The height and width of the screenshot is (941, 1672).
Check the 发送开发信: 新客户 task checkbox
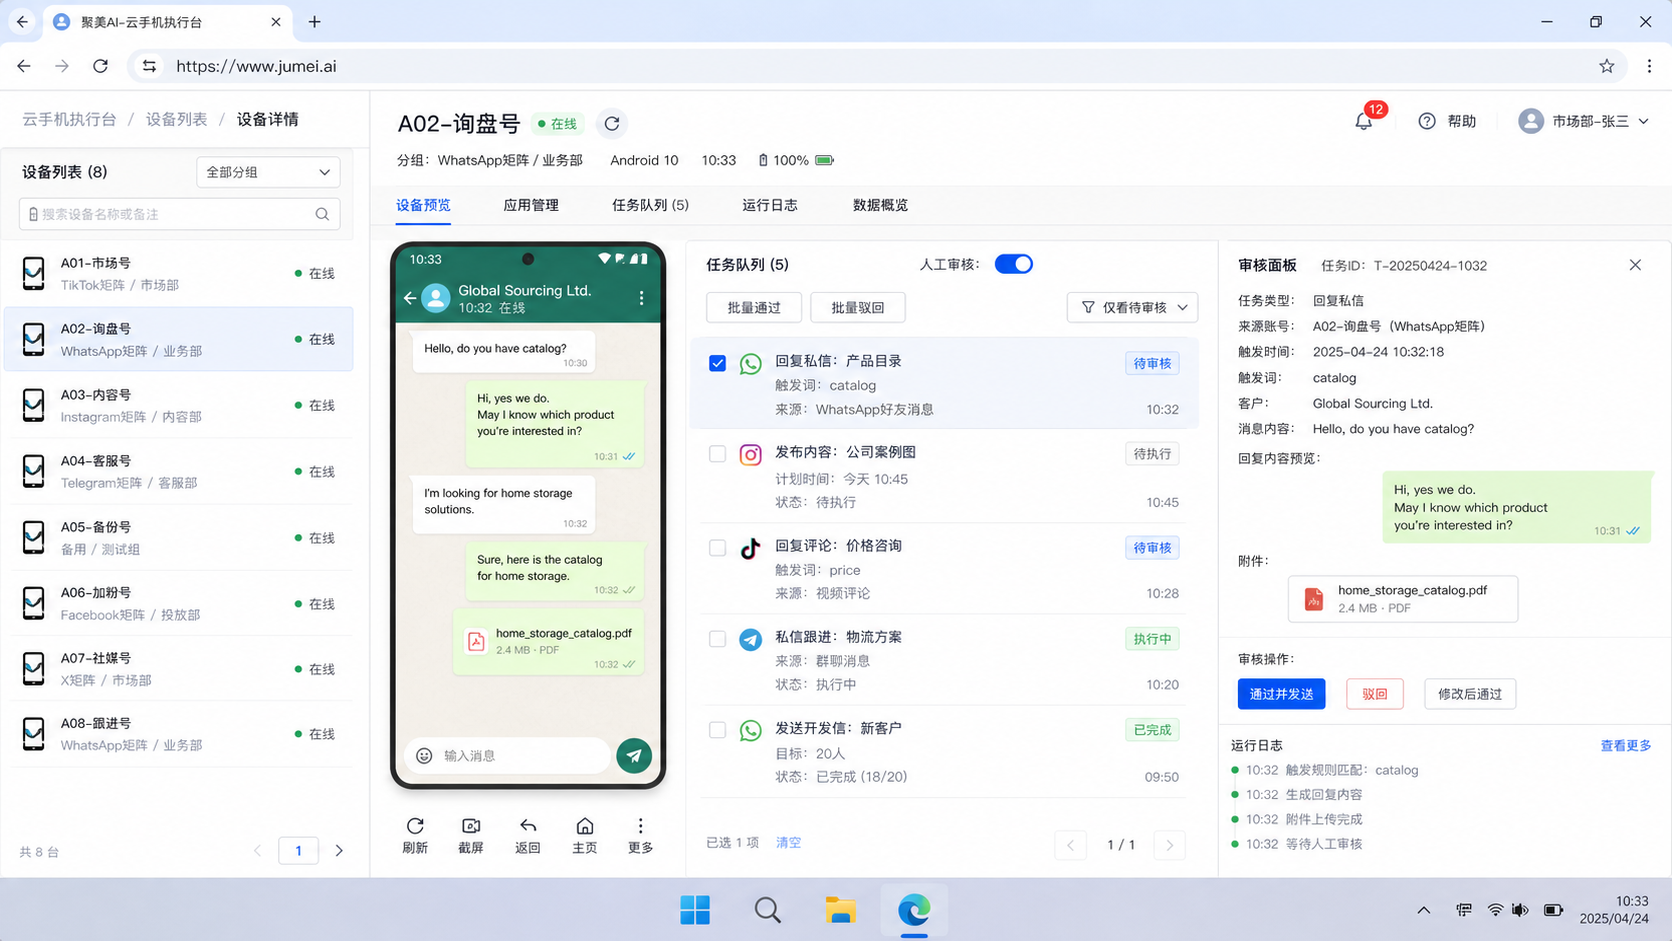tap(717, 730)
